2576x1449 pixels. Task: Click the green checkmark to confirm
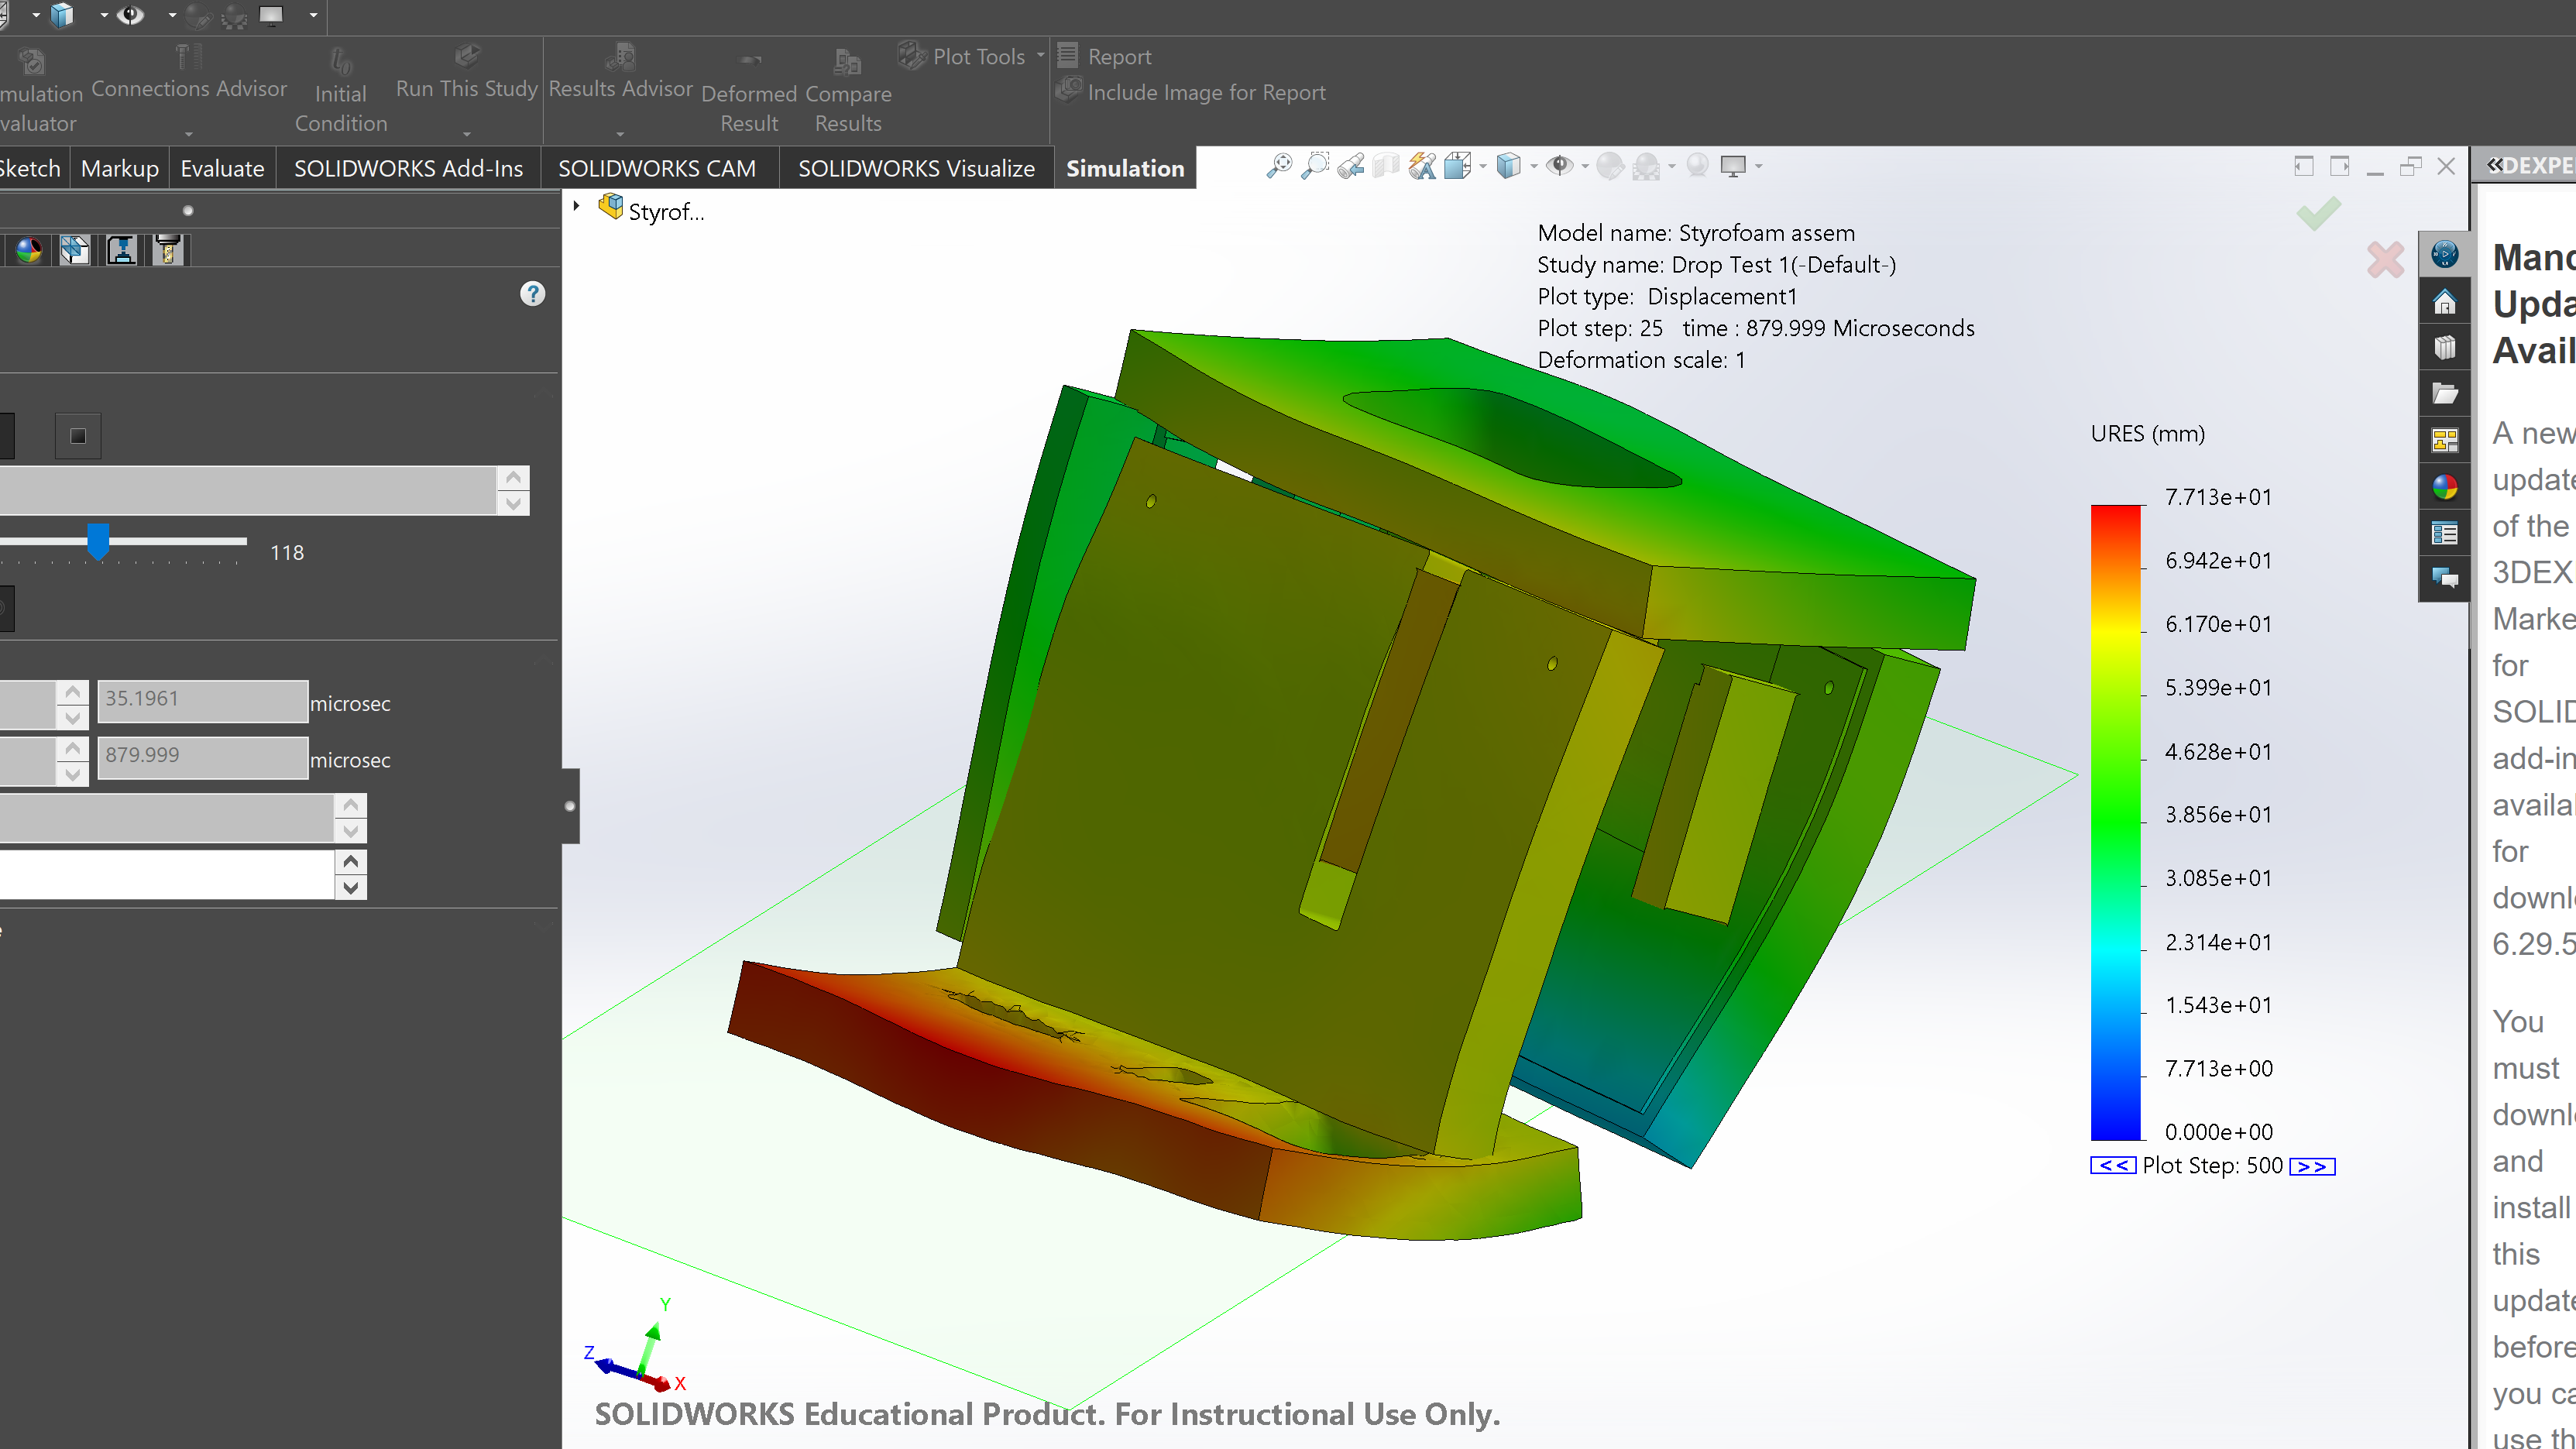click(x=2318, y=213)
